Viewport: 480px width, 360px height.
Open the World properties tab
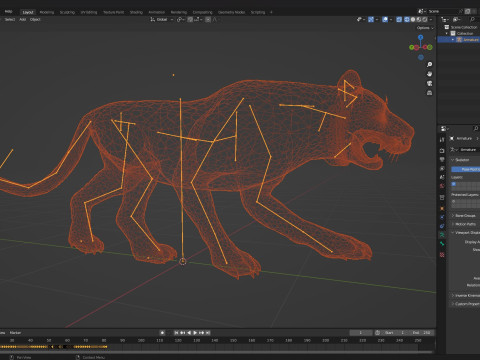(442, 186)
